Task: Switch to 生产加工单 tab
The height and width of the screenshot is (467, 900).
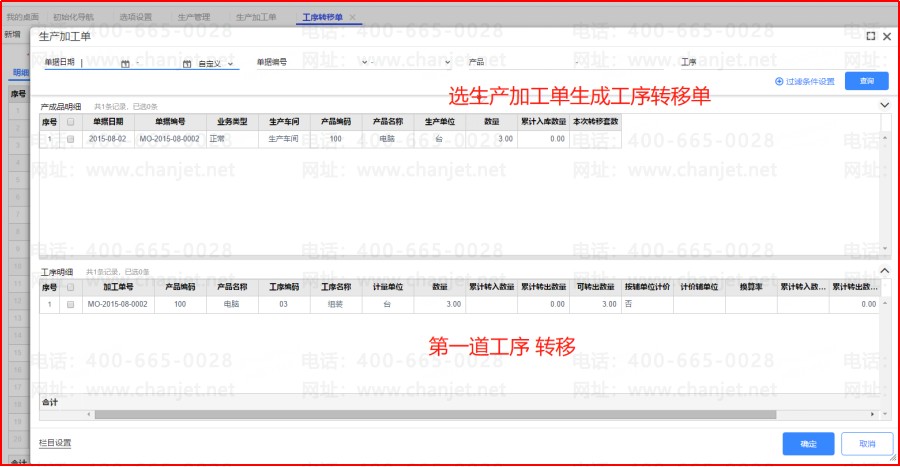Action: (256, 17)
